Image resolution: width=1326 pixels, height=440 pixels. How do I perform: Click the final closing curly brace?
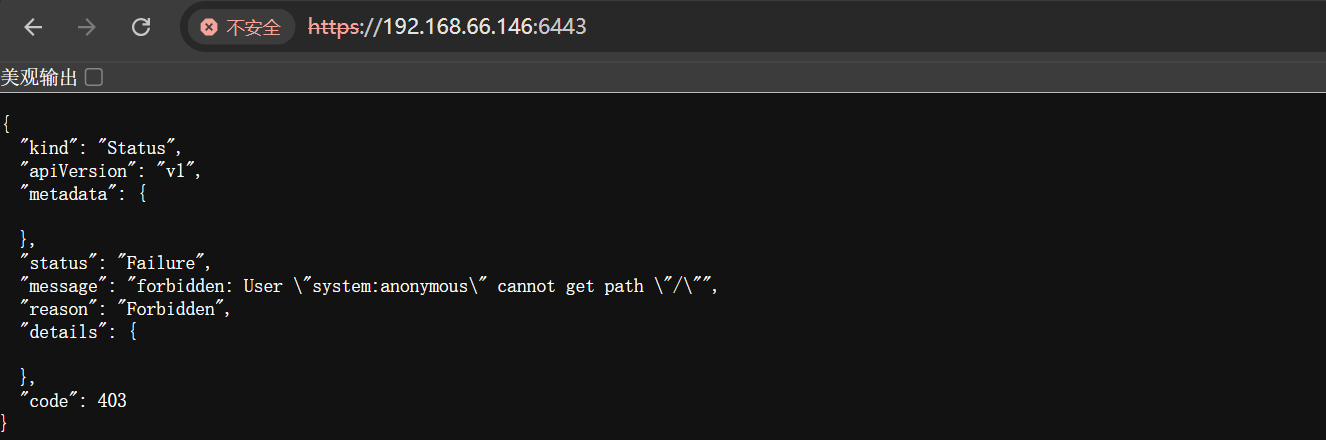tap(6, 424)
